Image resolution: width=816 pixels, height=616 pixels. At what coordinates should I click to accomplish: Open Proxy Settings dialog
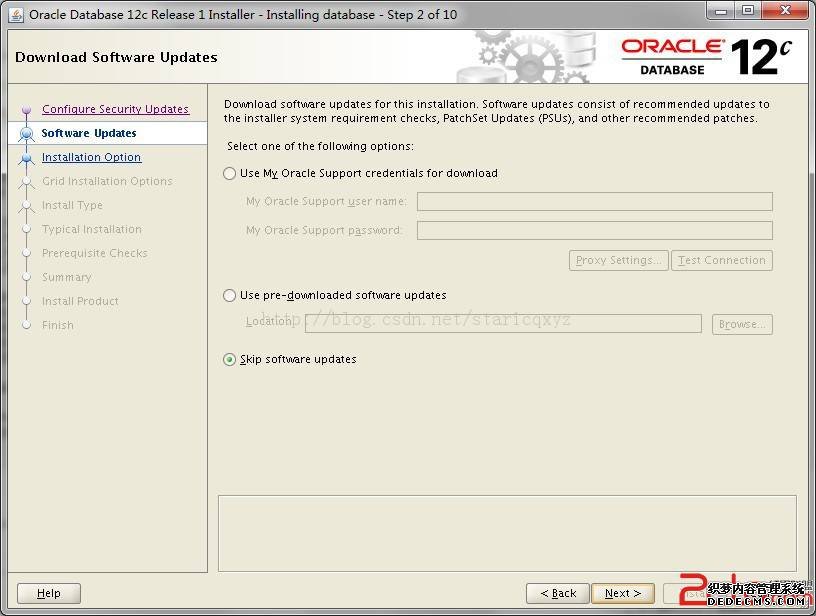click(618, 261)
